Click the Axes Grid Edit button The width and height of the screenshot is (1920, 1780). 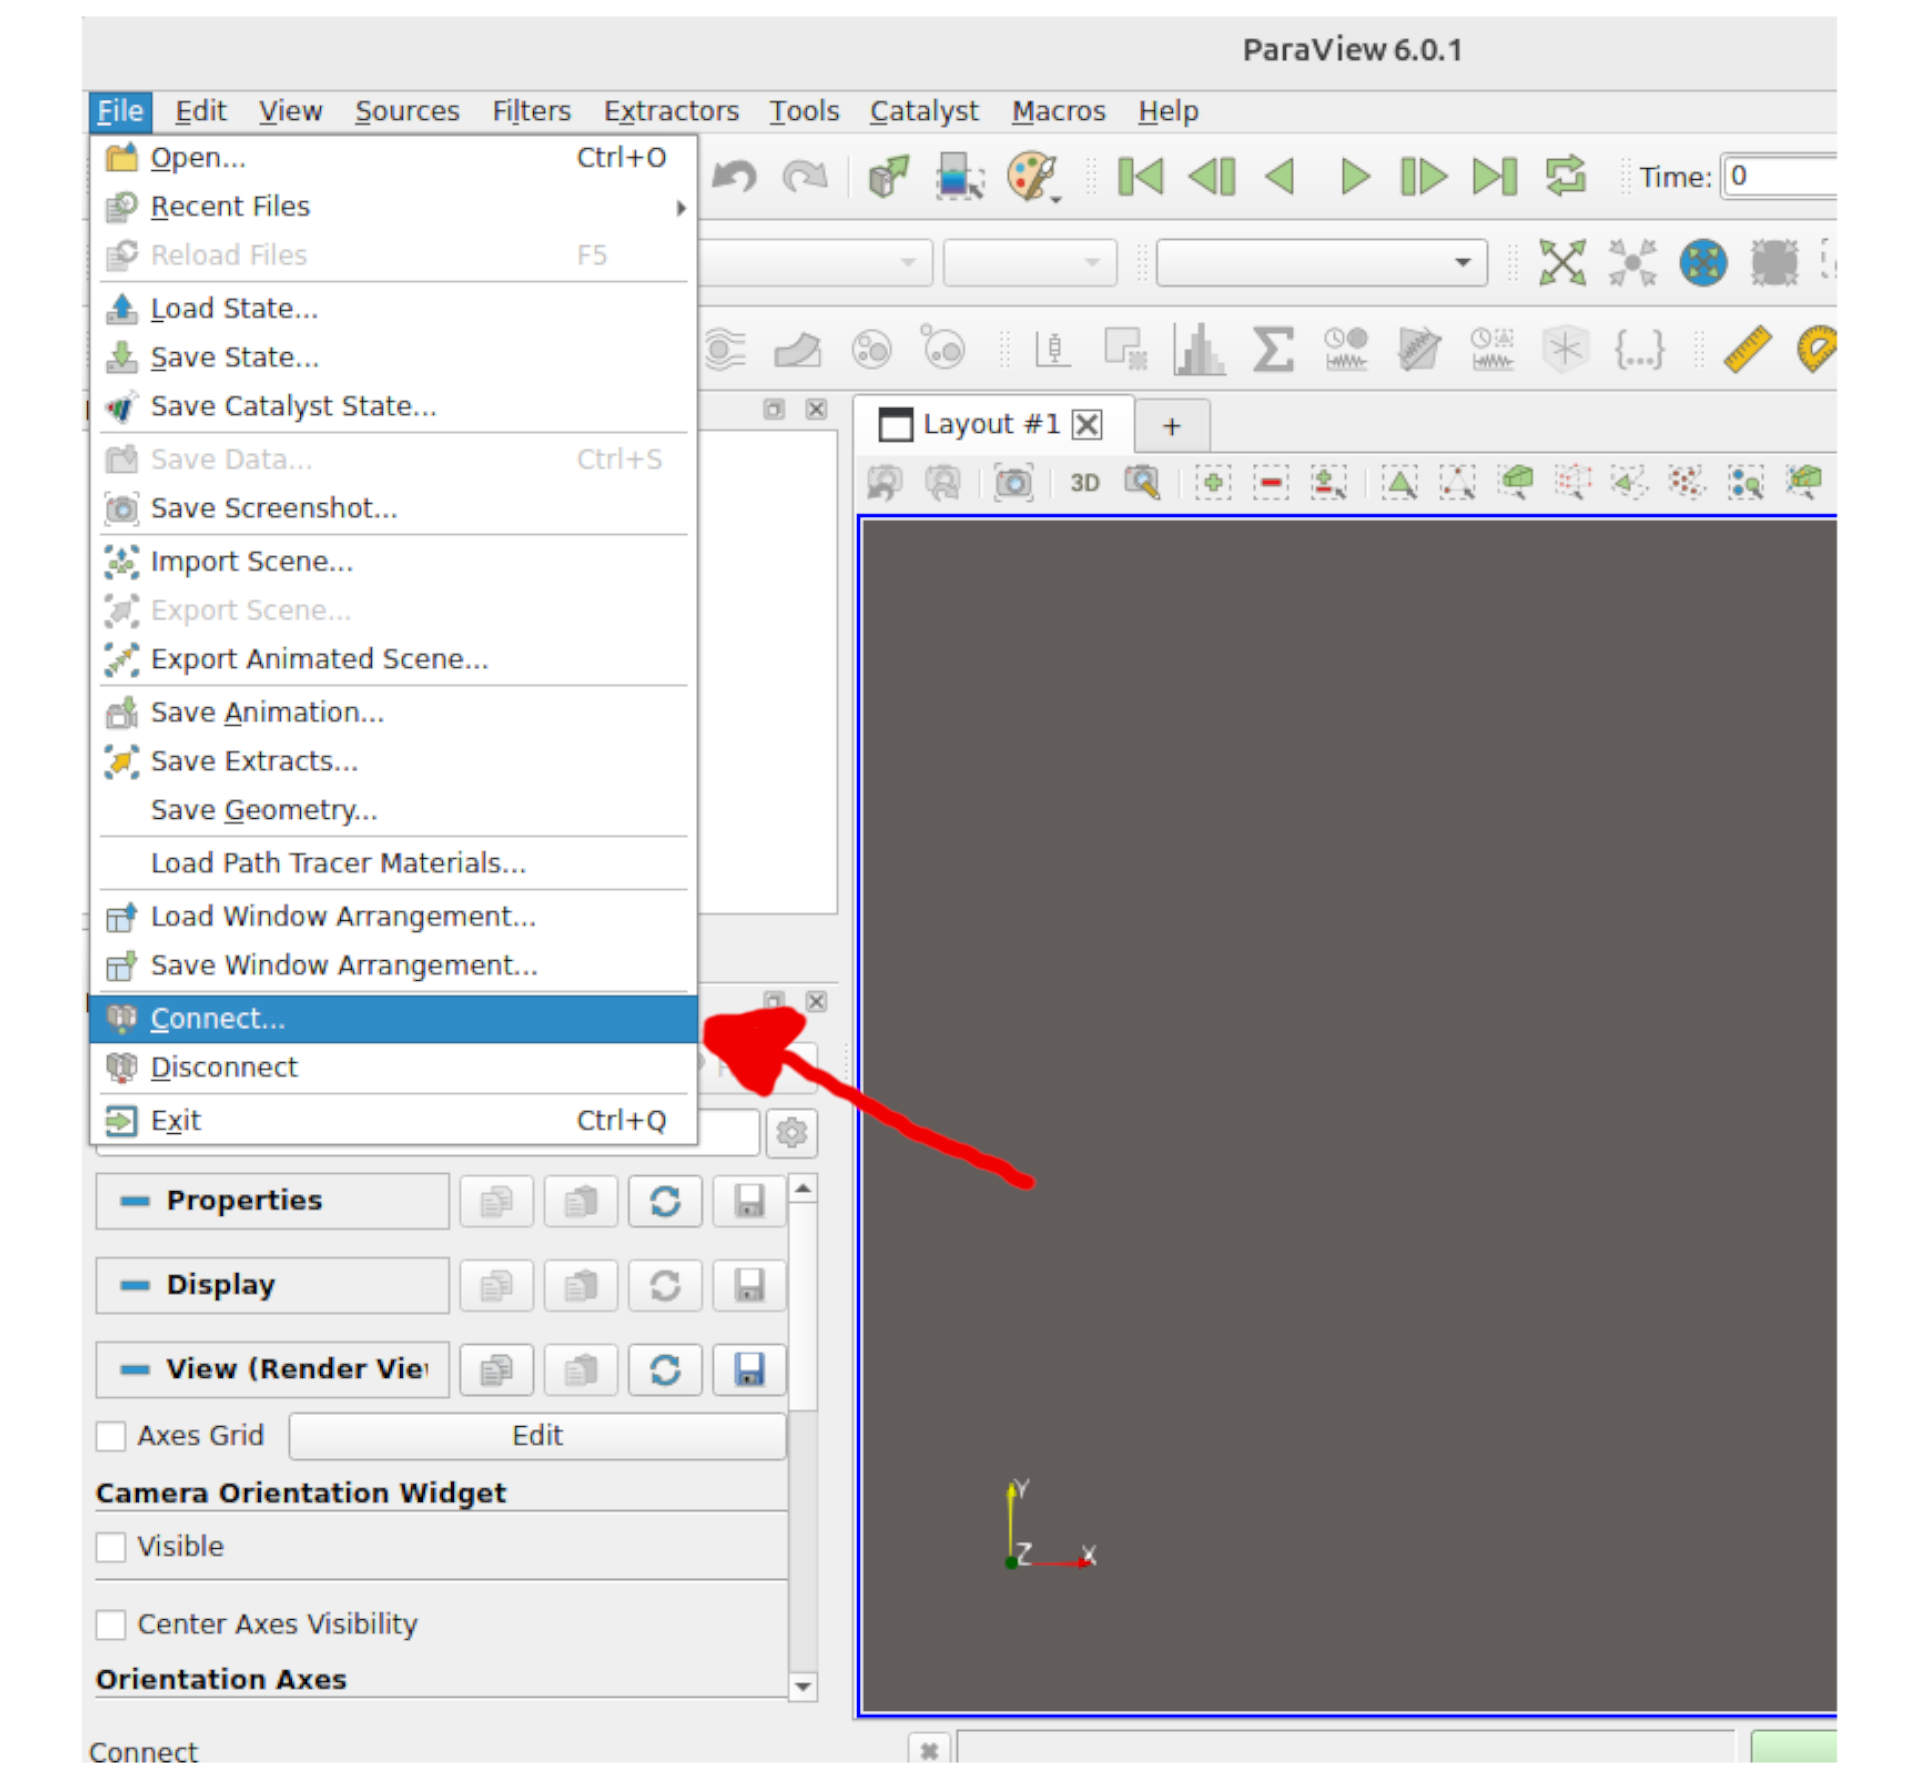coord(537,1436)
